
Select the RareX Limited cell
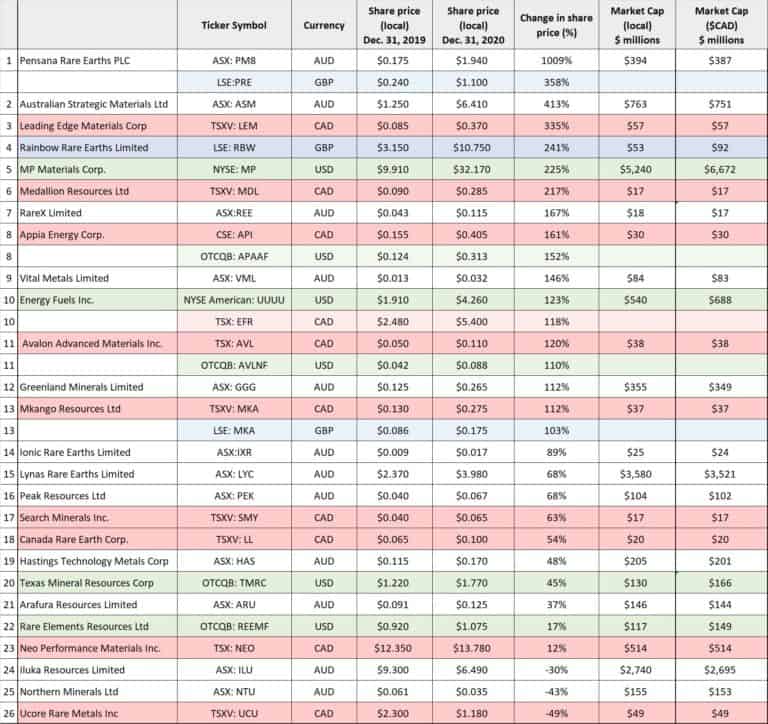pyautogui.click(x=97, y=213)
